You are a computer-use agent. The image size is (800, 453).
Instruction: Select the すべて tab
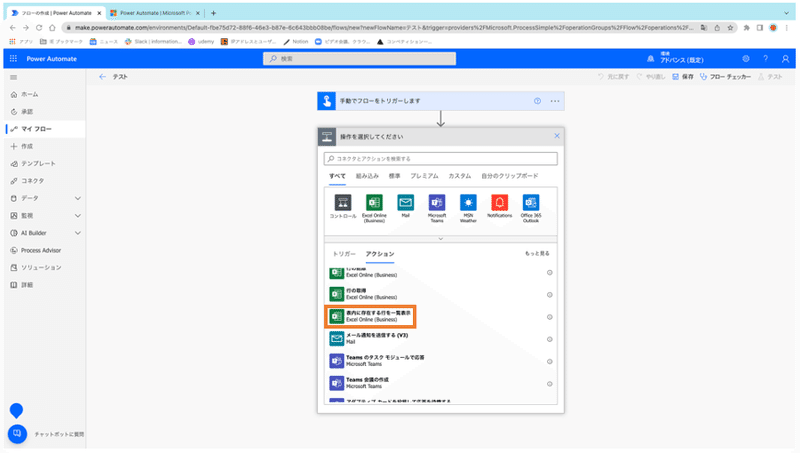(x=337, y=176)
